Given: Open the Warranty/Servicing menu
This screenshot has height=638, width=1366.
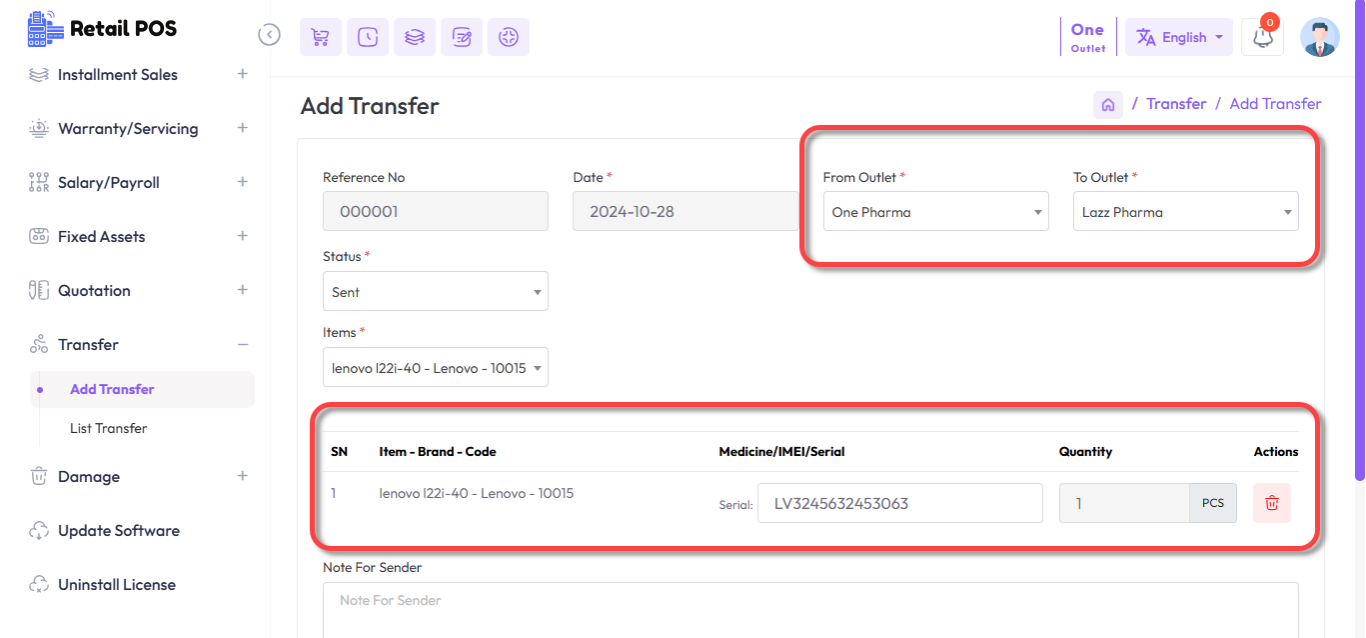Looking at the screenshot, I should tap(125, 128).
